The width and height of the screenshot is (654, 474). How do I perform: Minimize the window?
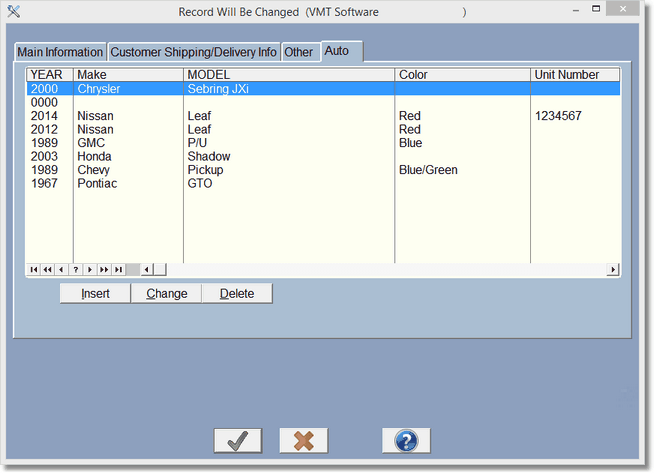pyautogui.click(x=576, y=10)
